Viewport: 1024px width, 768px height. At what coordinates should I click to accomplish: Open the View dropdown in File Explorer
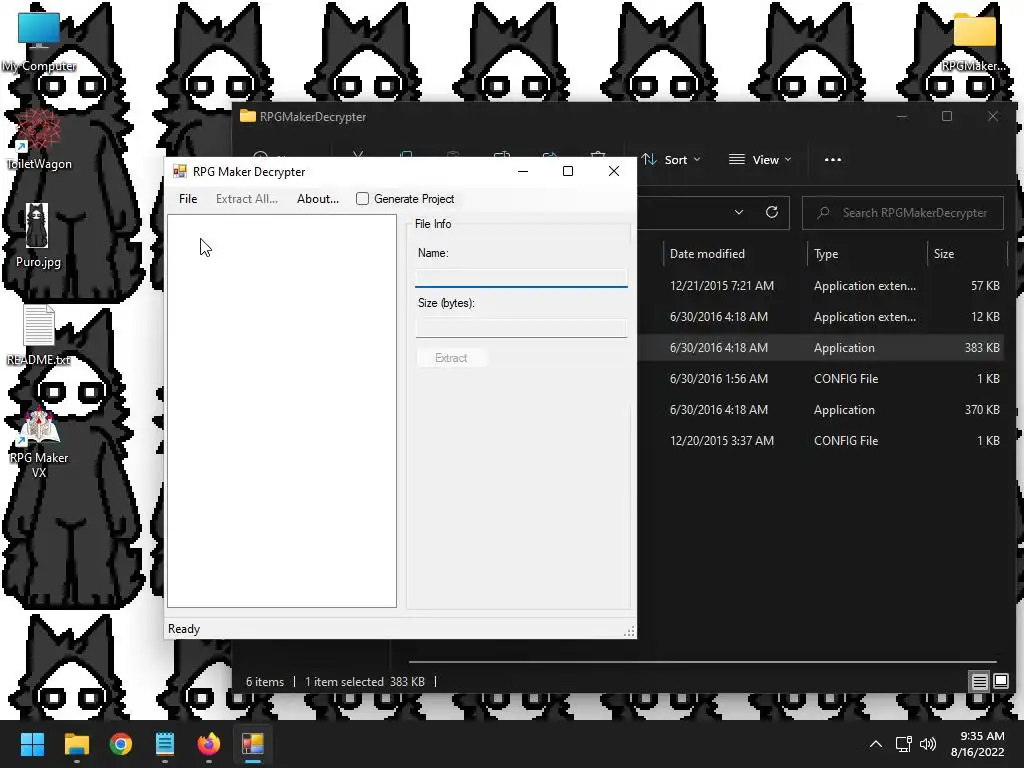pyautogui.click(x=760, y=159)
